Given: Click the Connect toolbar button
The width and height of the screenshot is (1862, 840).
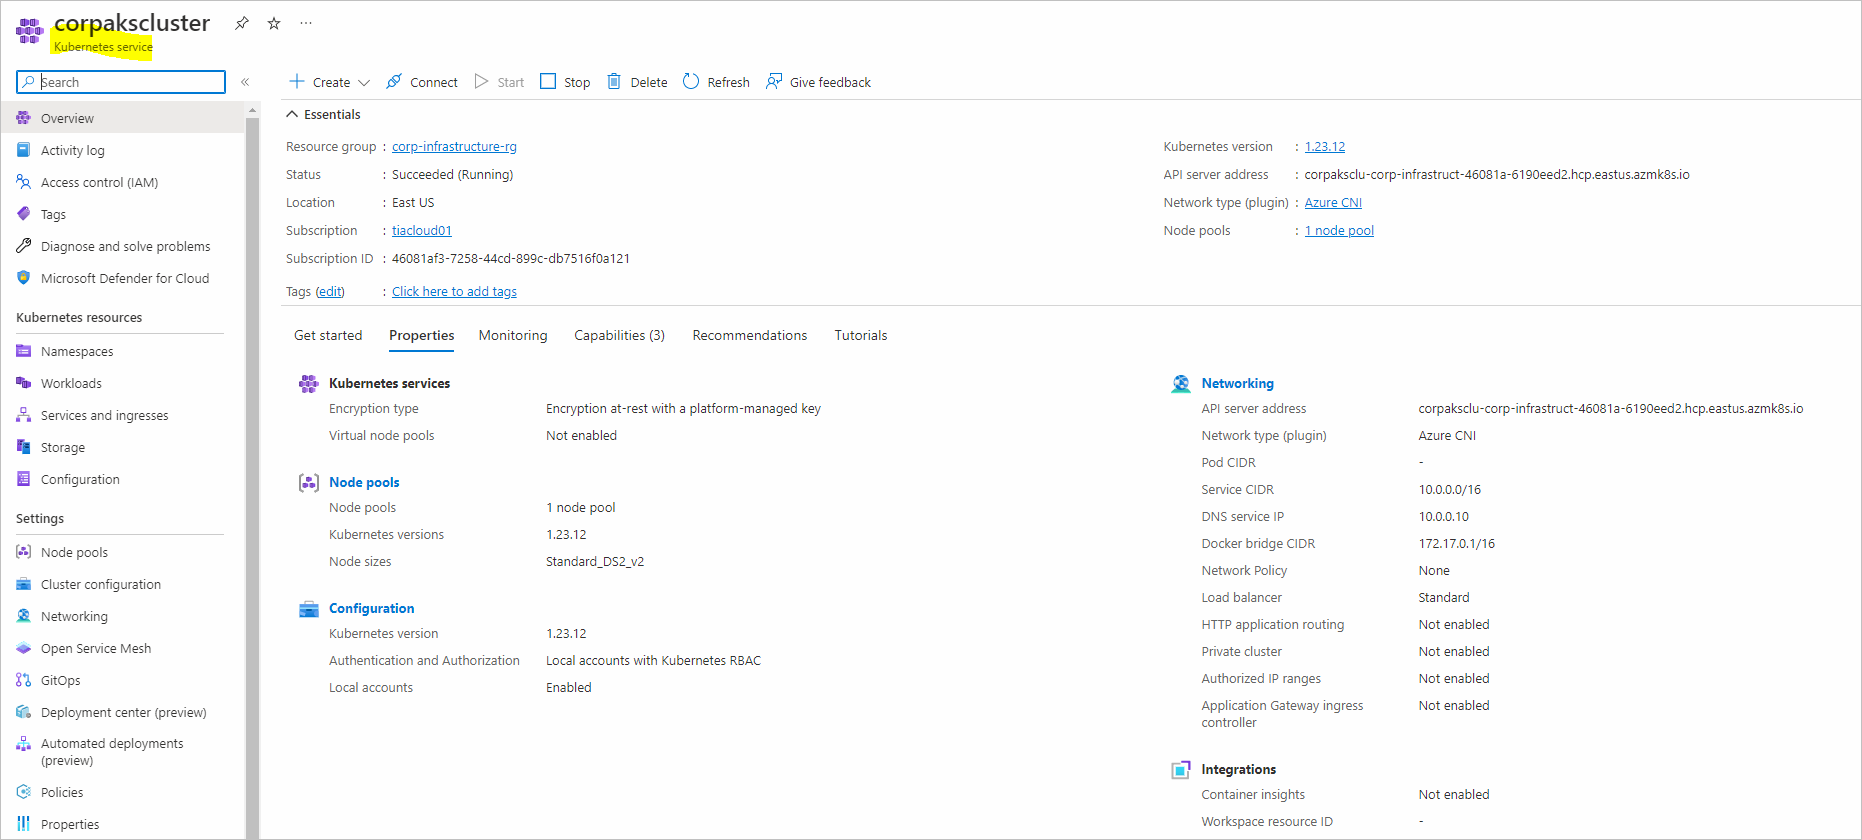Looking at the screenshot, I should pos(422,82).
